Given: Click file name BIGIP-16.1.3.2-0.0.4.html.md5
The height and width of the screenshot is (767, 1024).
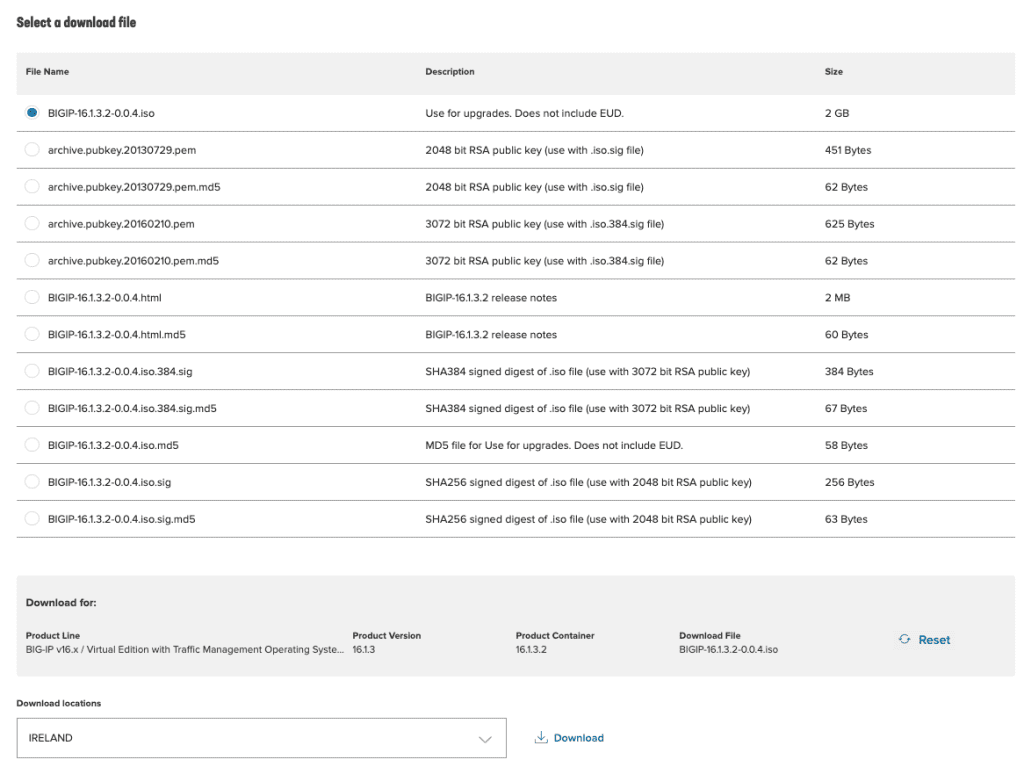Looking at the screenshot, I should tap(117, 335).
